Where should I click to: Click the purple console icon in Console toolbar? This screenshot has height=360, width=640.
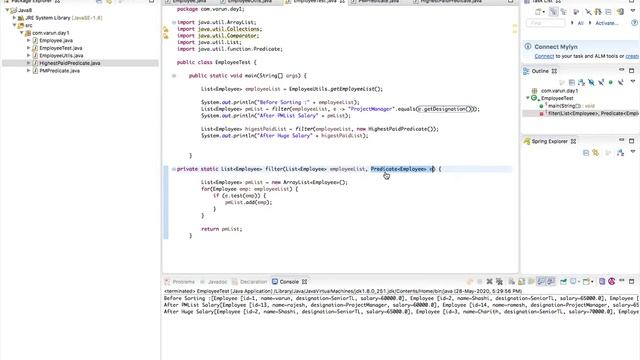(602, 282)
